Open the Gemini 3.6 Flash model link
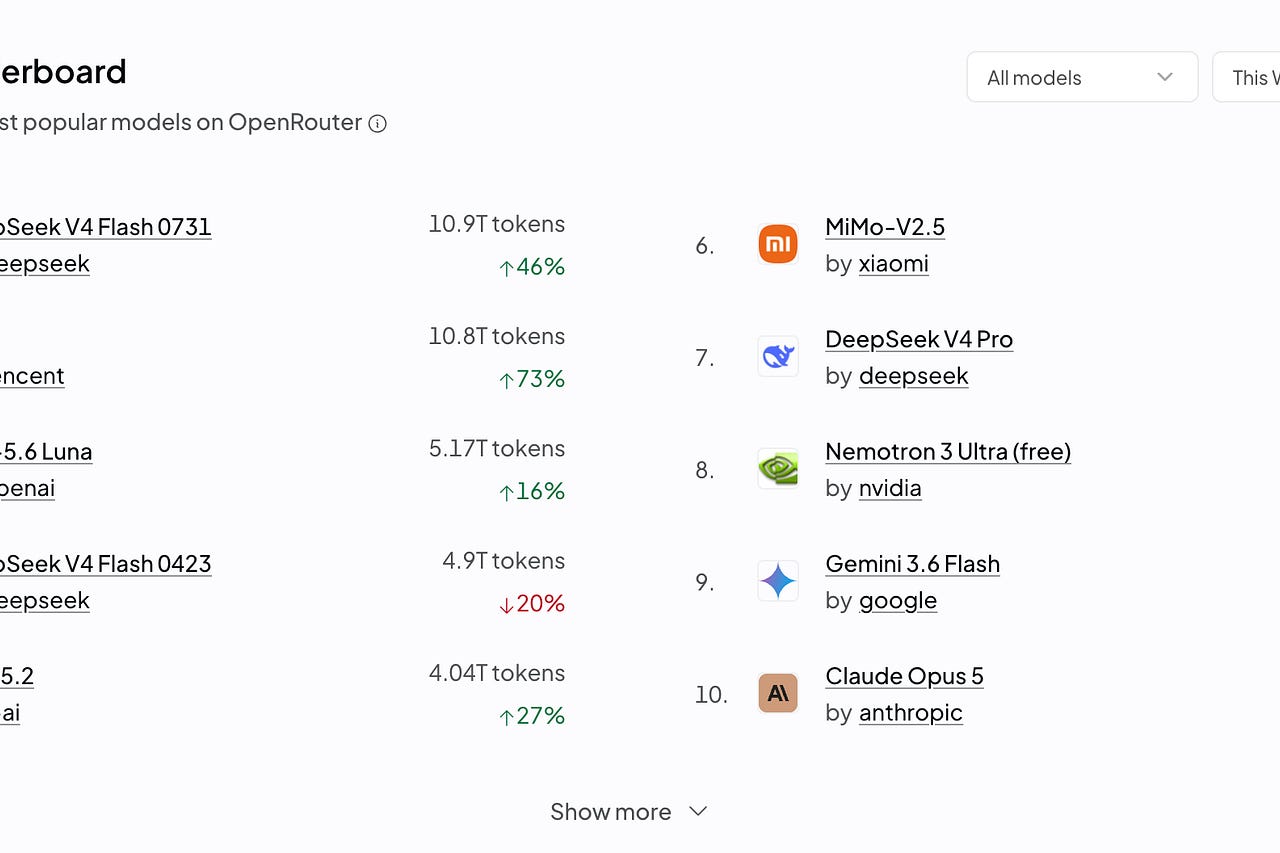The image size is (1280, 853). (x=912, y=564)
